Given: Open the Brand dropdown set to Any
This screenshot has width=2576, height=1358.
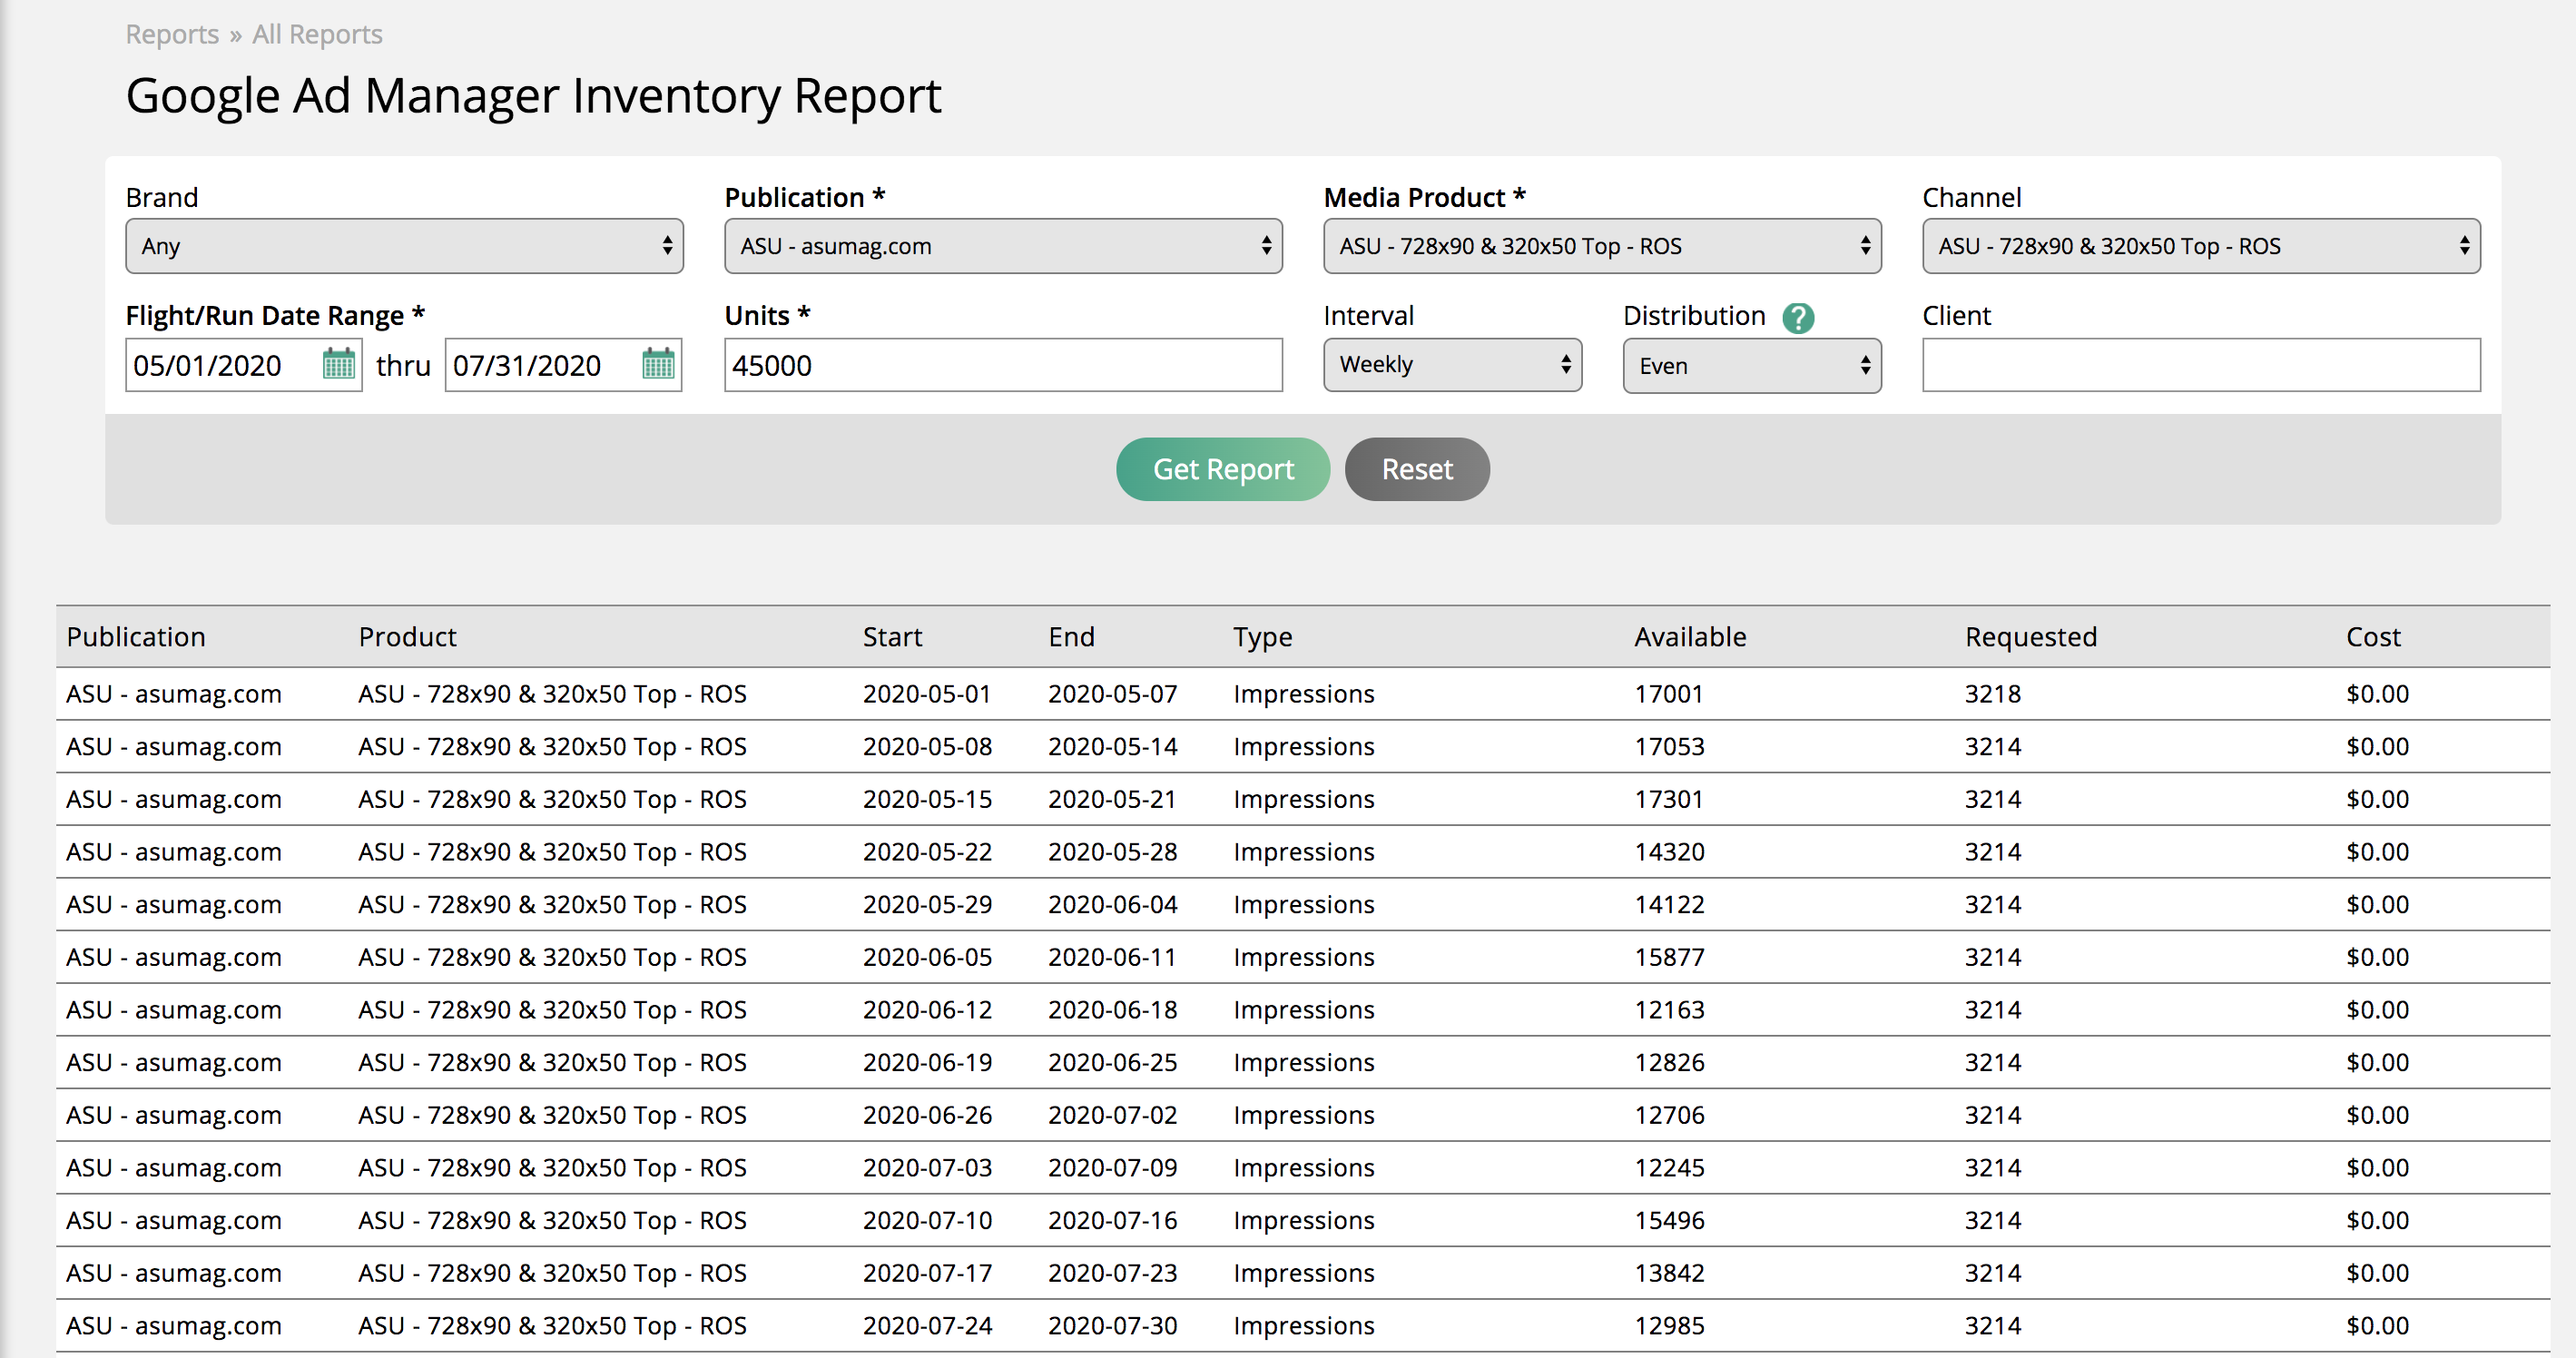Looking at the screenshot, I should [x=404, y=246].
